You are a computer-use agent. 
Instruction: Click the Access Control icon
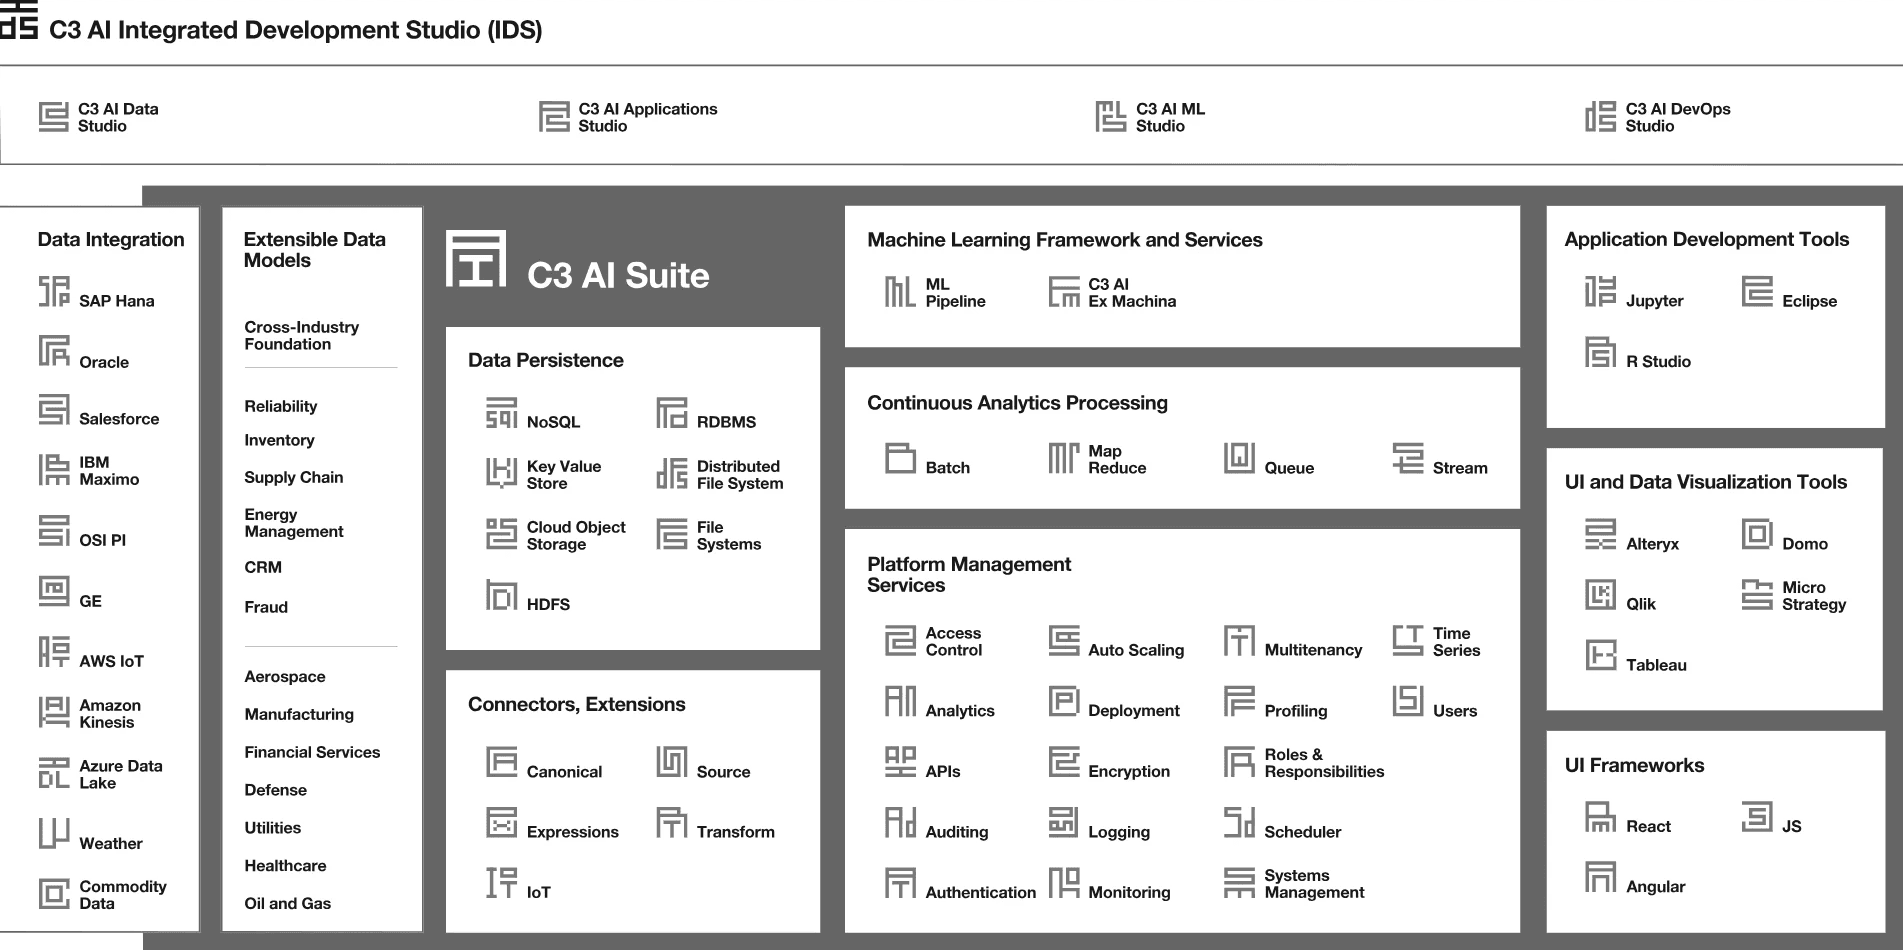(x=900, y=641)
